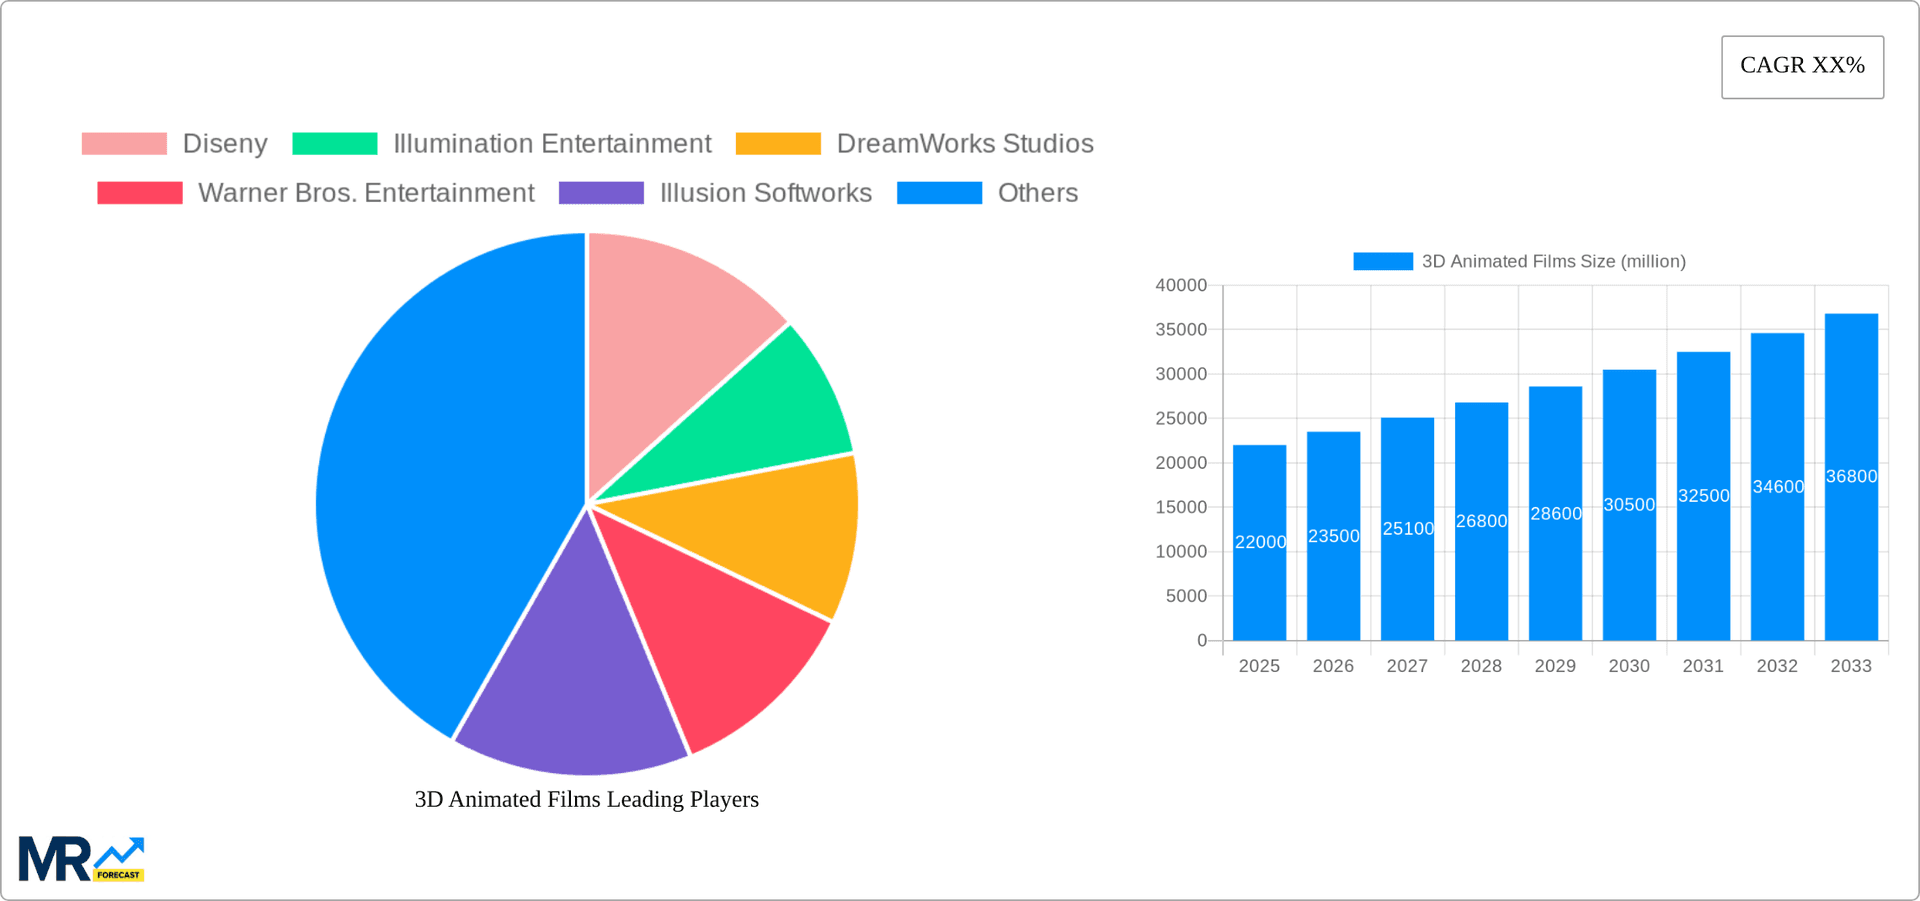Click the chart title 3D Animated Films Leading Players
This screenshot has width=1920, height=901.
coord(587,799)
